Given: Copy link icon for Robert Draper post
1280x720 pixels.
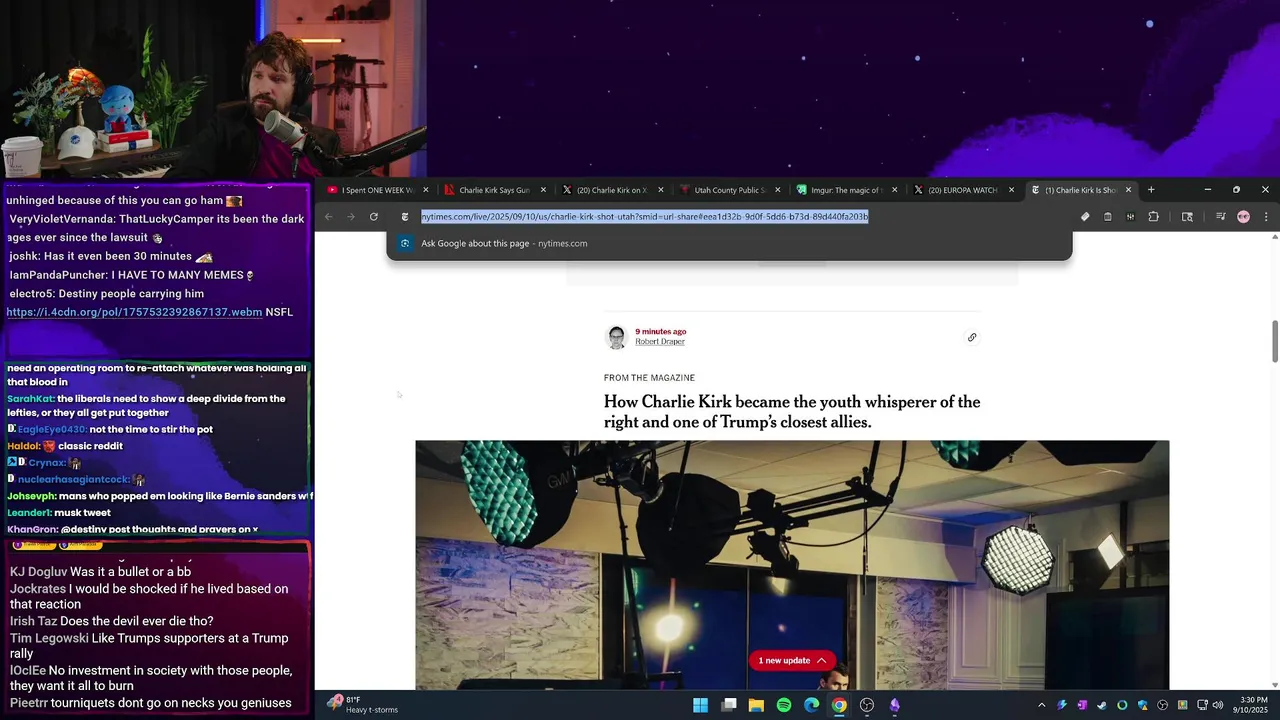Looking at the screenshot, I should pos(972,338).
